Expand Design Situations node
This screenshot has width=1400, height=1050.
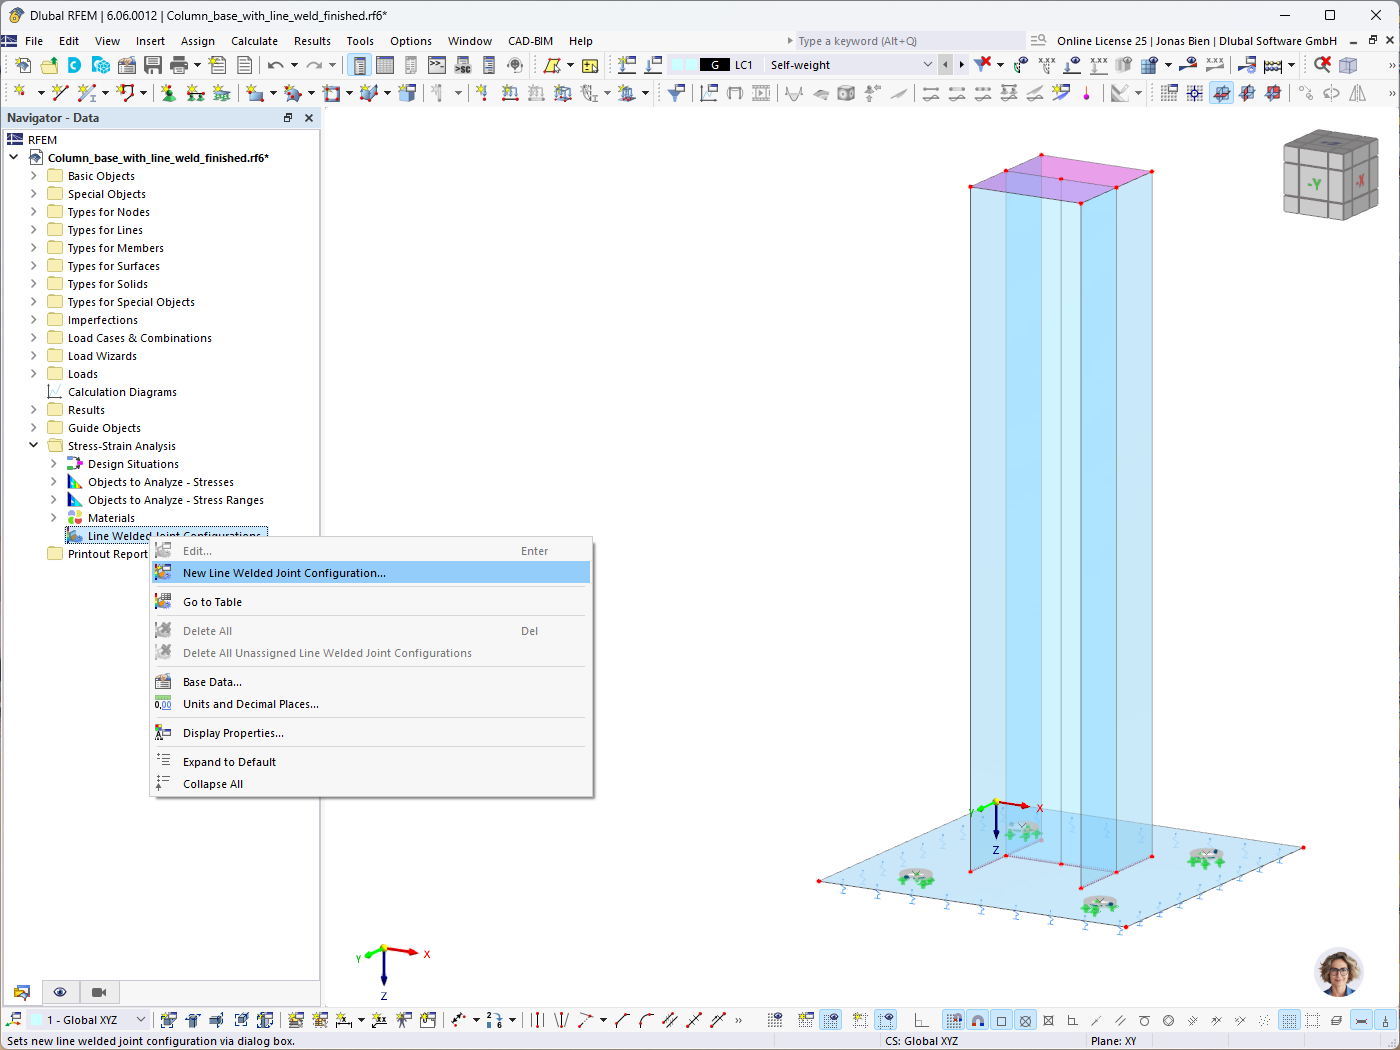tap(54, 464)
